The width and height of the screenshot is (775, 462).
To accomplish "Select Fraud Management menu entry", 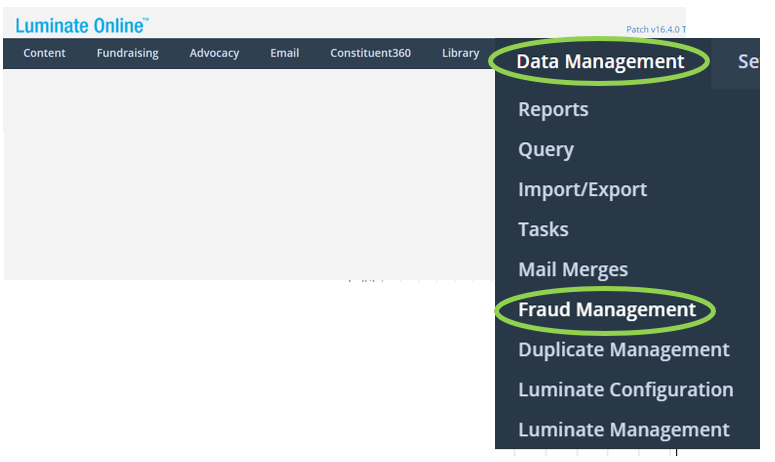I will [607, 310].
